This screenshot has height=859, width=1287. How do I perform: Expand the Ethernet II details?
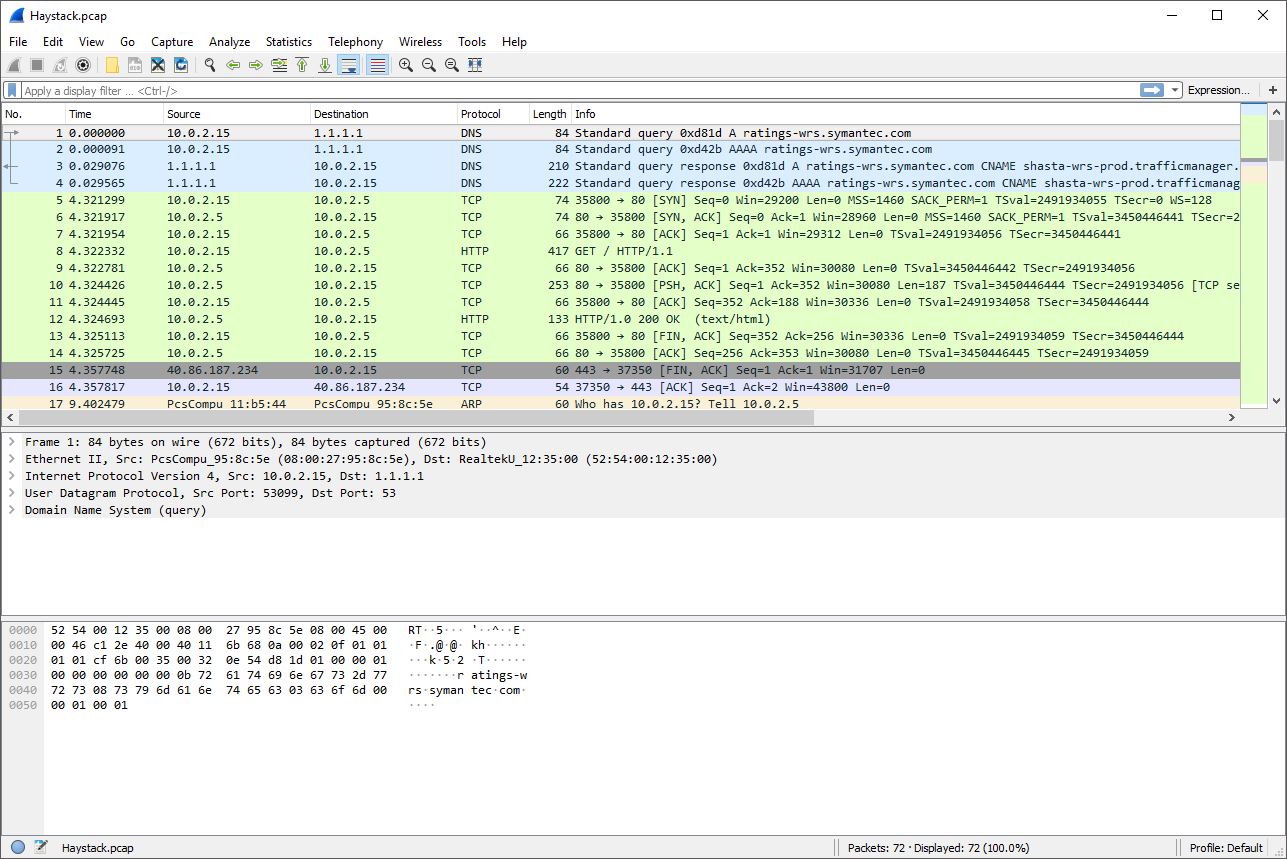pos(12,459)
